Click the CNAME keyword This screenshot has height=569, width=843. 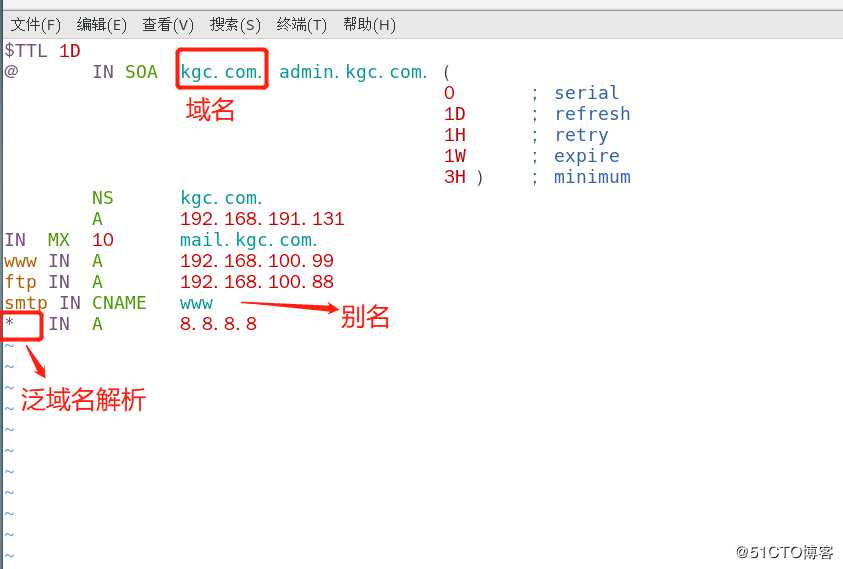pyautogui.click(x=119, y=303)
